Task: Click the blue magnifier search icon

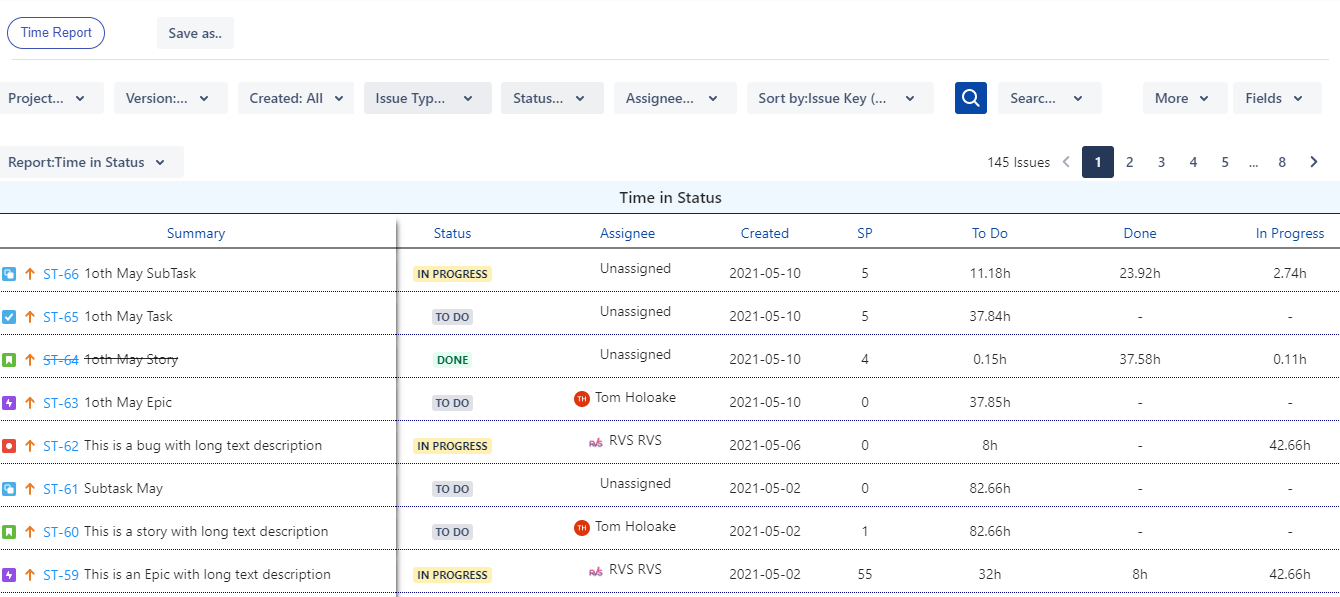Action: (971, 98)
